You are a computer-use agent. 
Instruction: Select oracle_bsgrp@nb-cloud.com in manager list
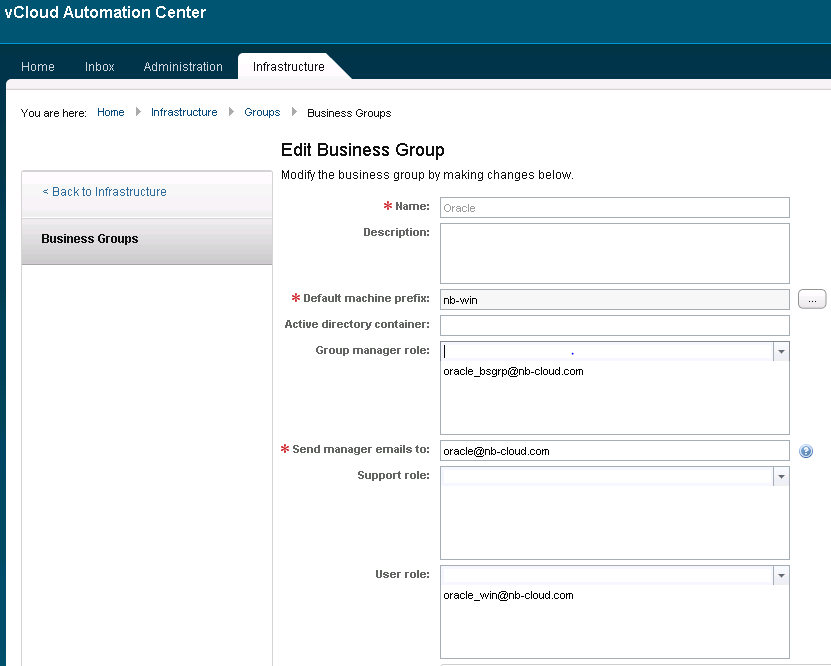[513, 371]
